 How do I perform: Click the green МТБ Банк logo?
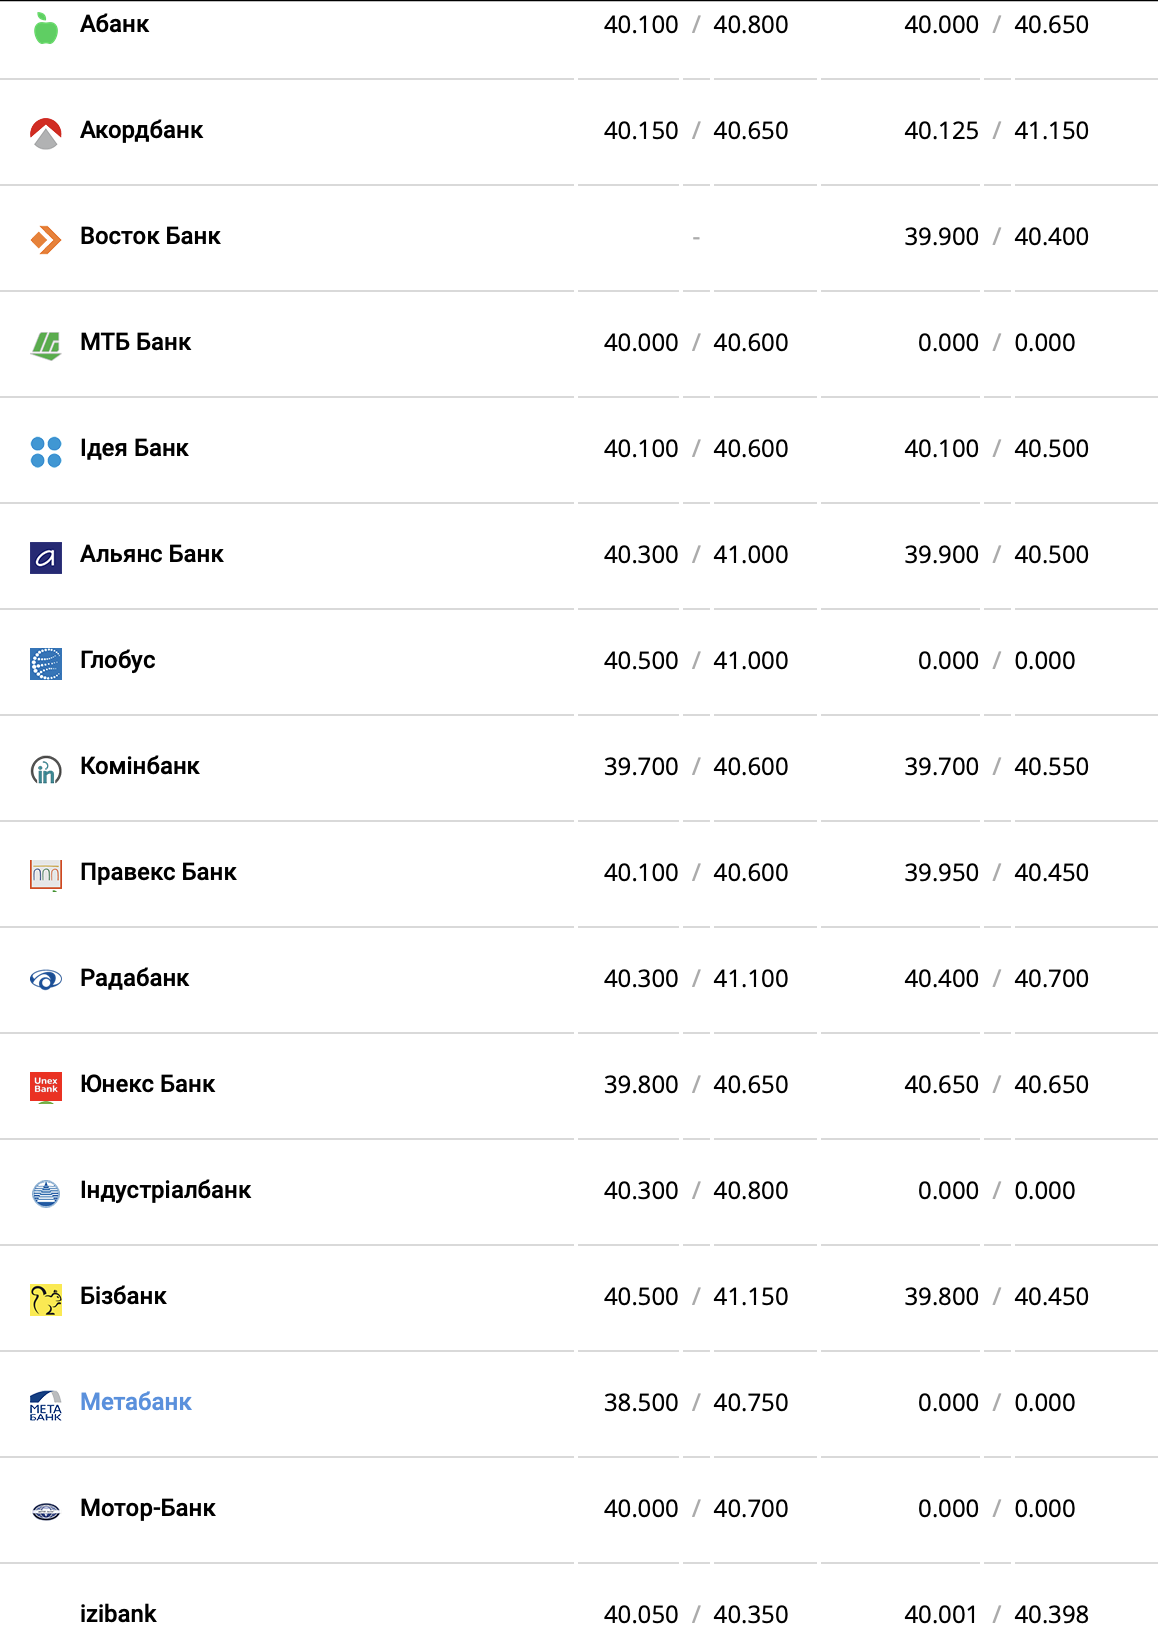coord(46,345)
